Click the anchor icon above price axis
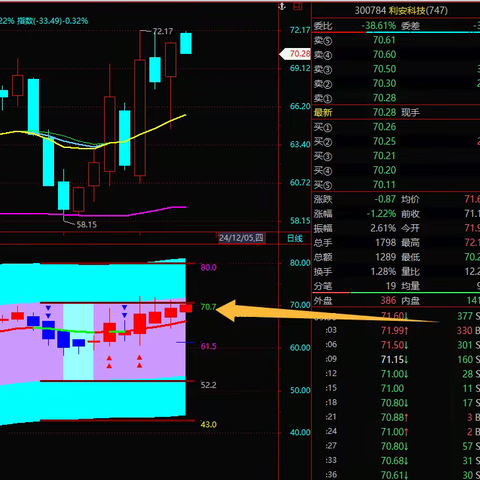This screenshot has height=480, width=480. (x=282, y=6)
